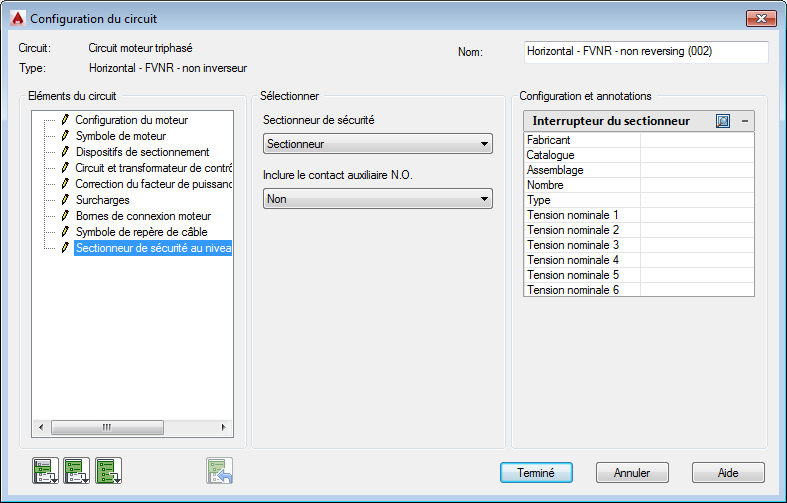Select Configuration du moteur in the tree
This screenshot has width=787, height=503.
click(131, 120)
